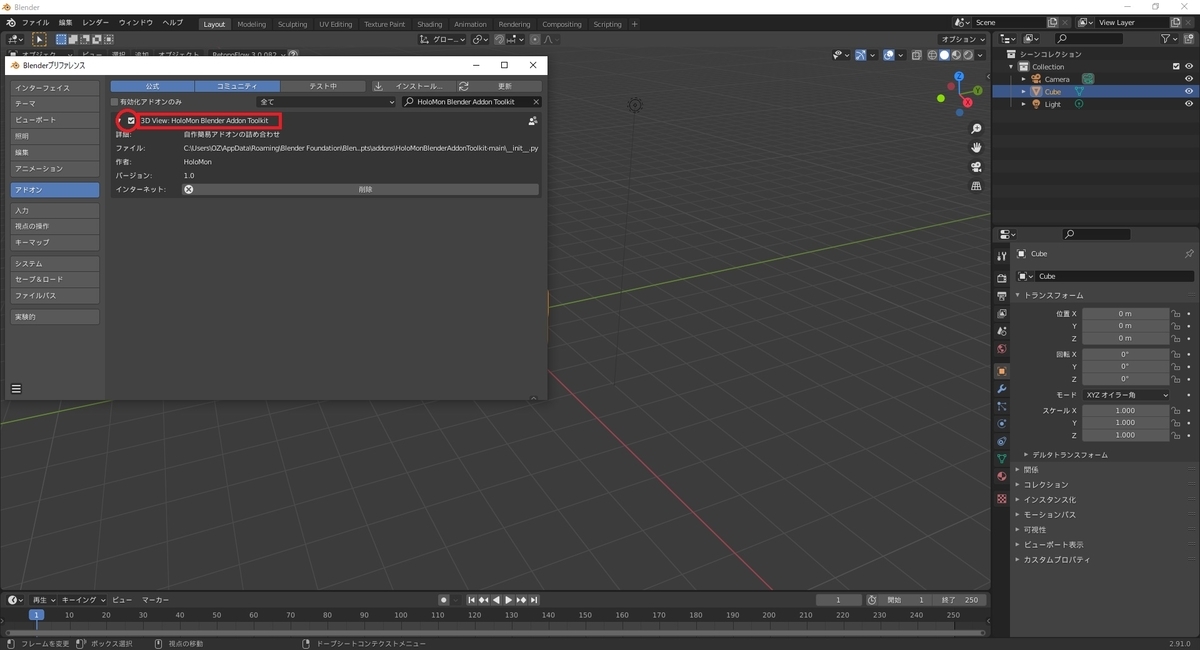Lock the location X padlock
The height and width of the screenshot is (650, 1200).
point(1177,314)
